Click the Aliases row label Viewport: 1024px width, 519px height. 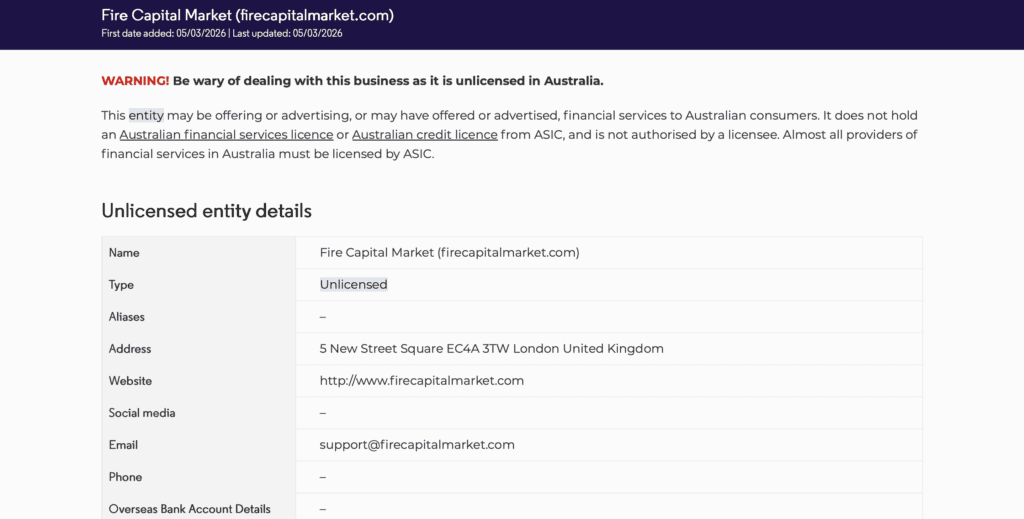[x=127, y=317]
